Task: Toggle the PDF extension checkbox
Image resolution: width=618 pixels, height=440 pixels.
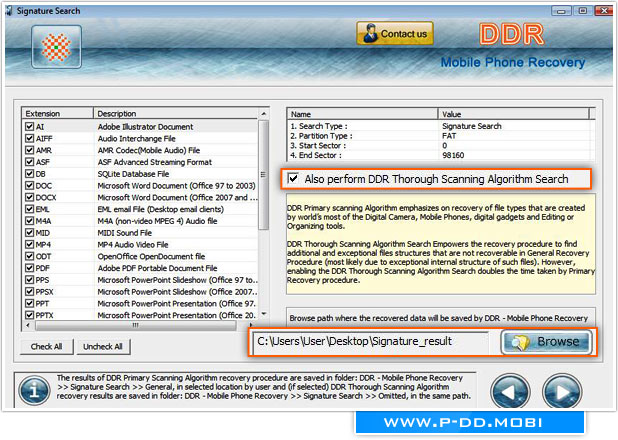Action: coord(29,268)
